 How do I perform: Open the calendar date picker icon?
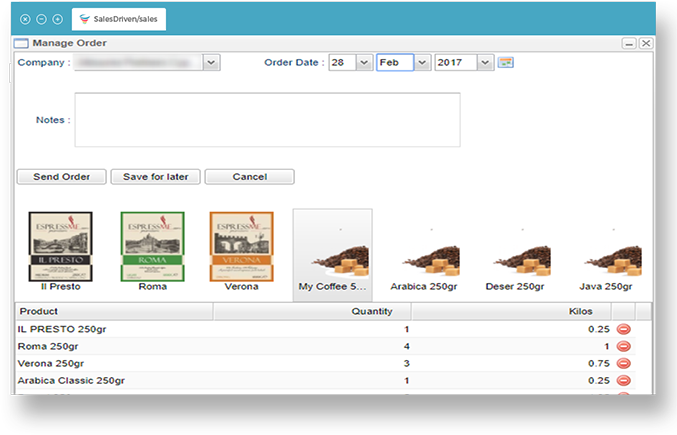(505, 63)
